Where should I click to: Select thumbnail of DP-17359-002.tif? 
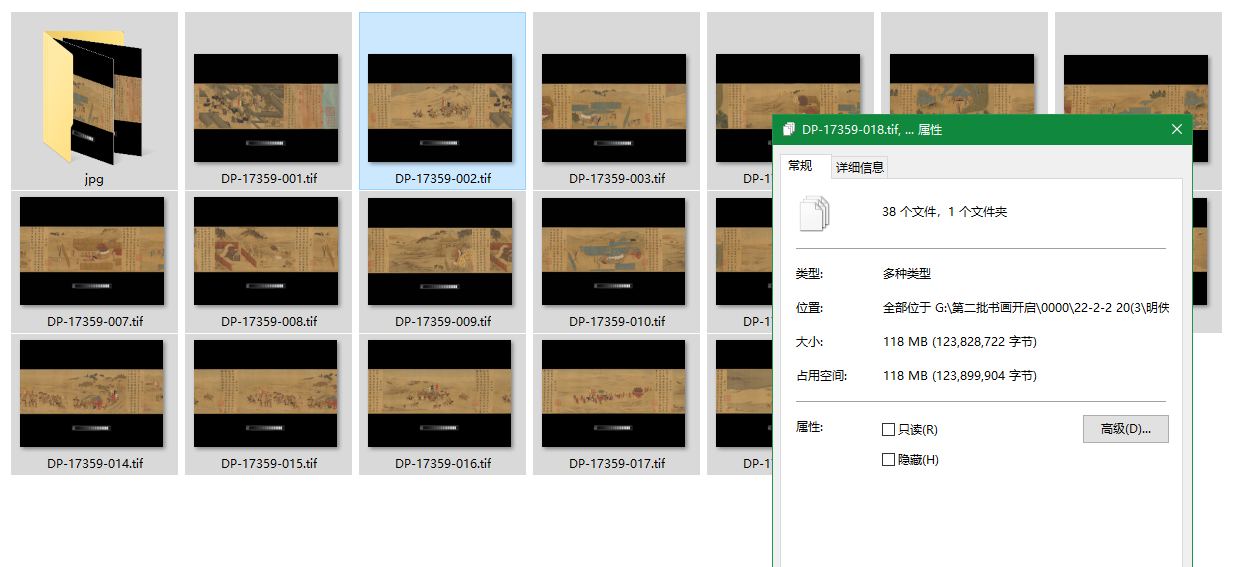440,108
